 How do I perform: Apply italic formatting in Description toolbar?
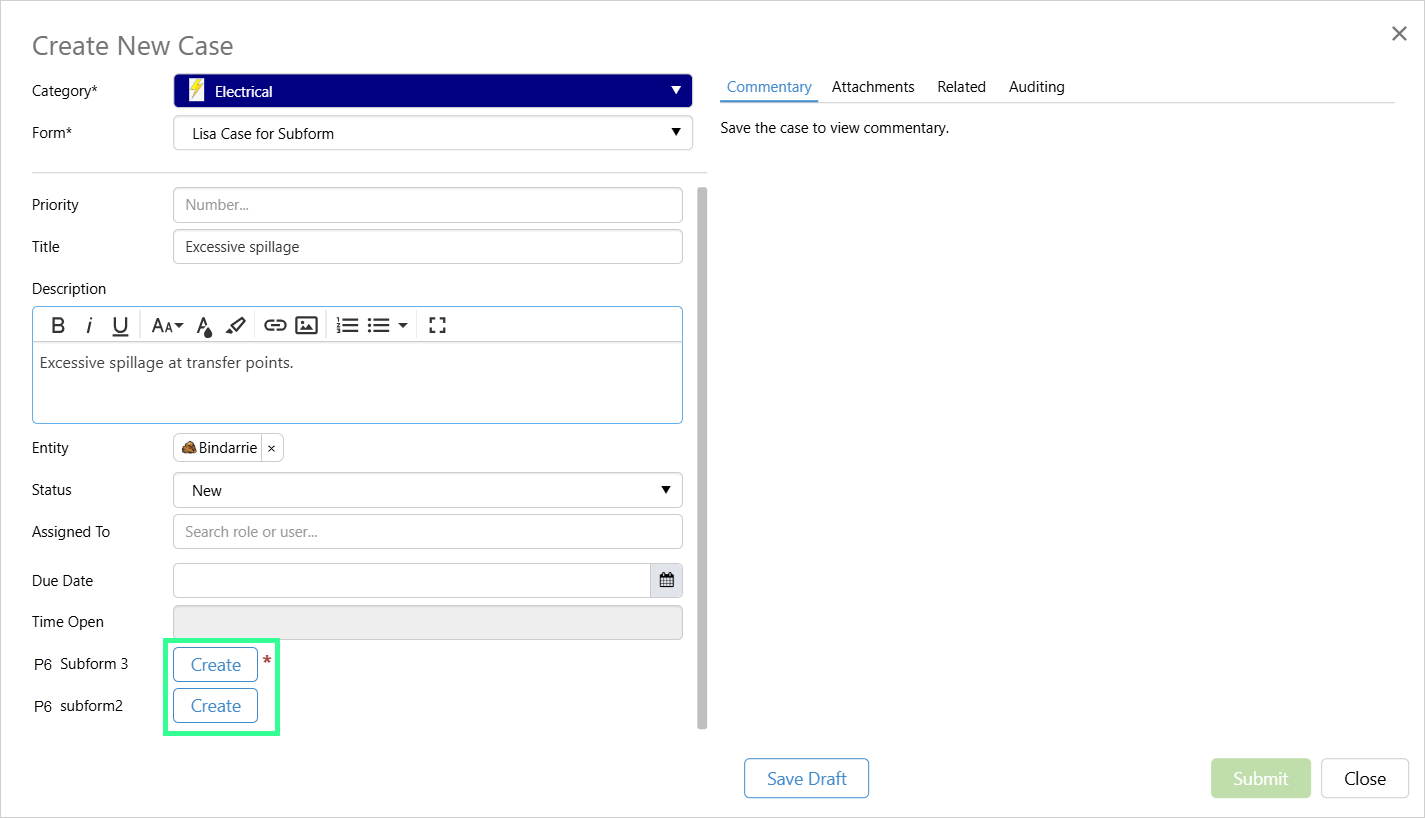[89, 325]
